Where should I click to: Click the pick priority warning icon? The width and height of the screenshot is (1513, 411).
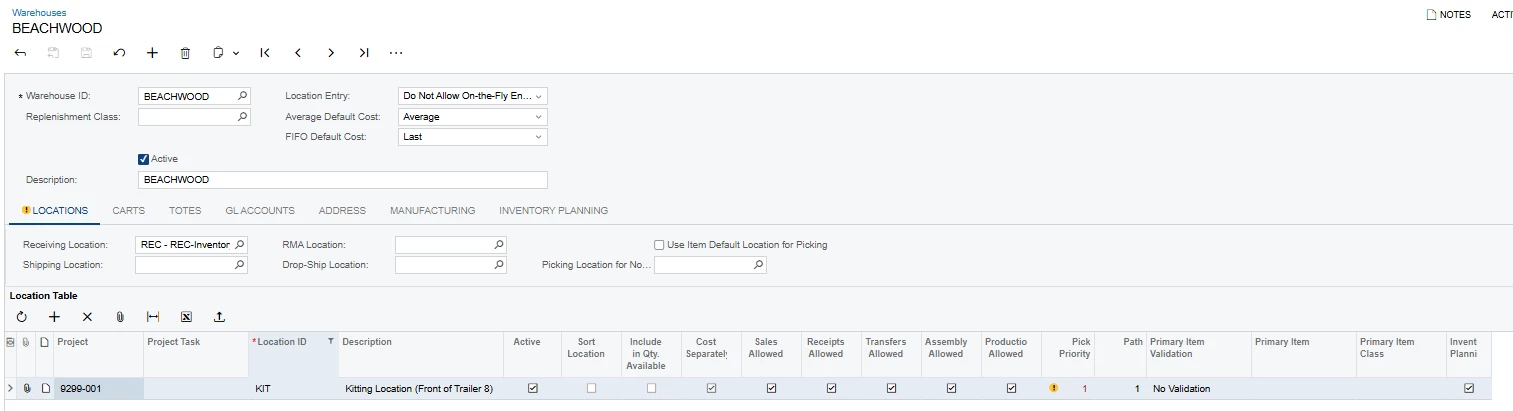pyautogui.click(x=1053, y=388)
